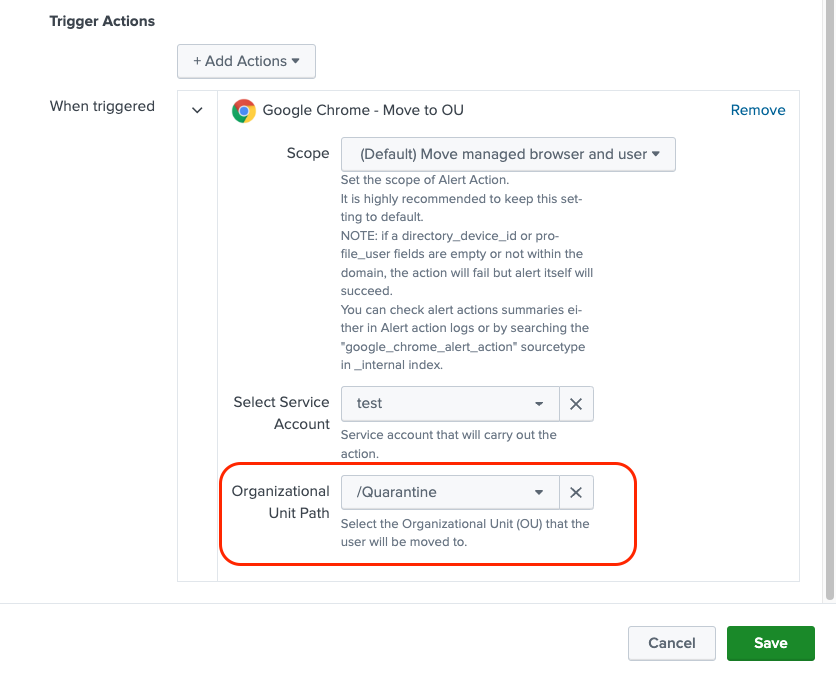Open the Add Actions dropdown

click(246, 61)
